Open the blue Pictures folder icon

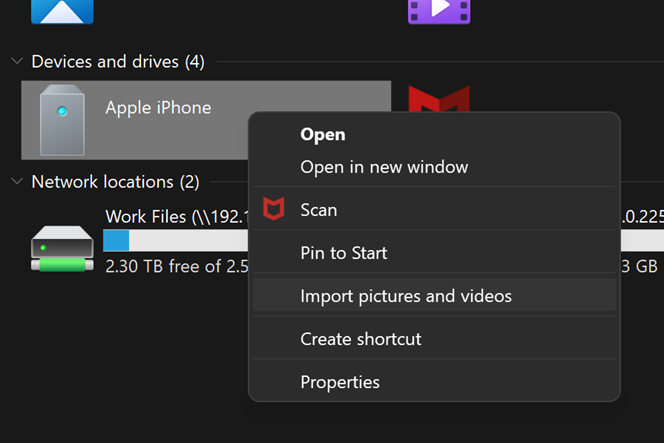(62, 11)
